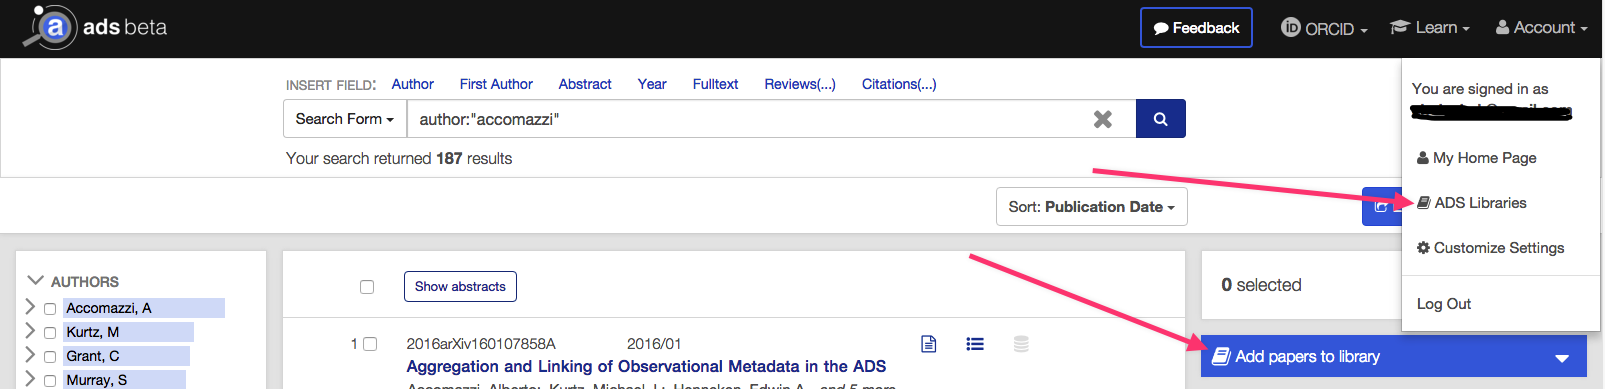Open the ORCID dropdown menu

point(1324,28)
